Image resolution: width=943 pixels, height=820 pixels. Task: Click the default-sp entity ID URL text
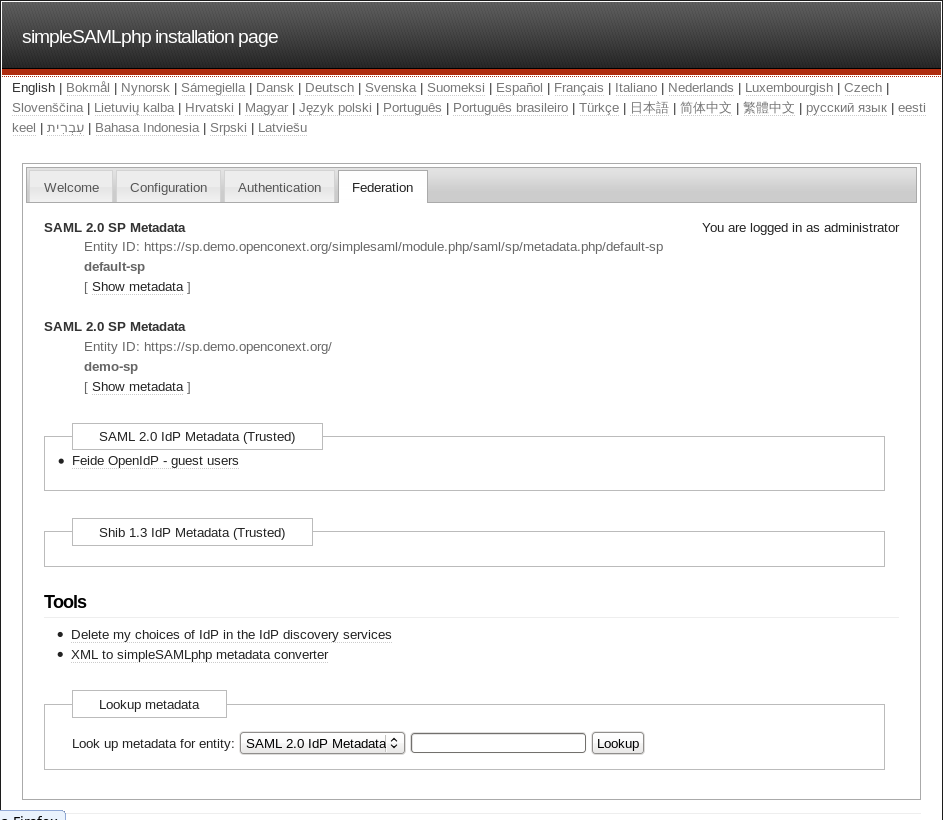coord(404,247)
